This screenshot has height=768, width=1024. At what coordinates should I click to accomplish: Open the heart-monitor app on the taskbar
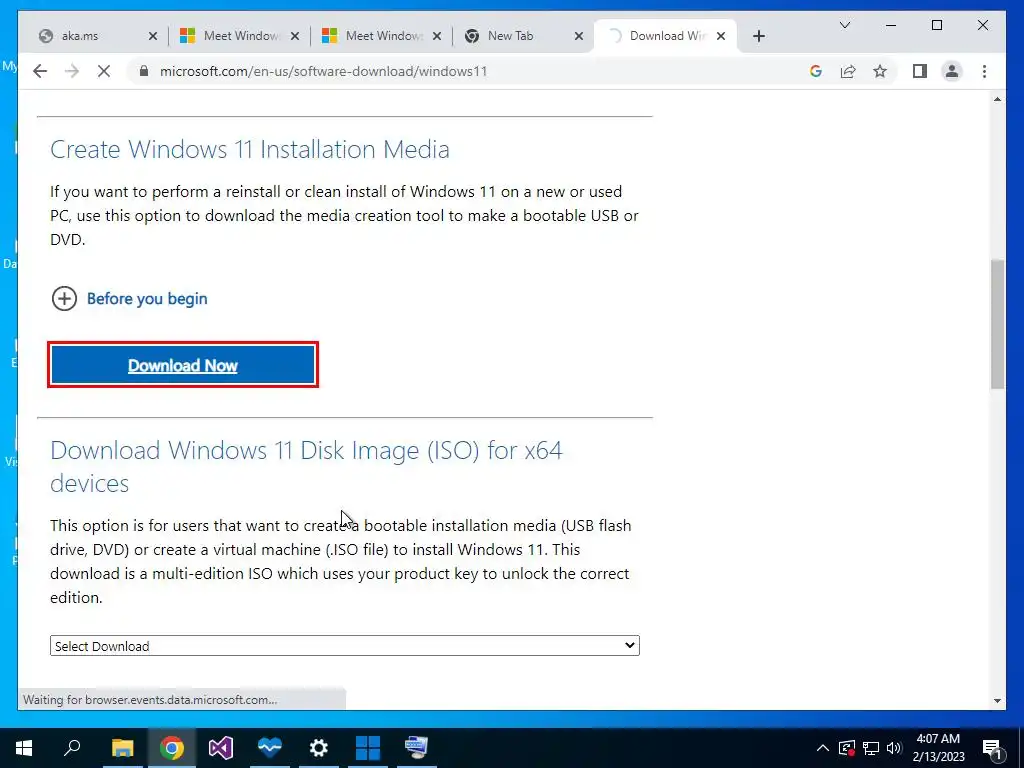tap(270, 748)
